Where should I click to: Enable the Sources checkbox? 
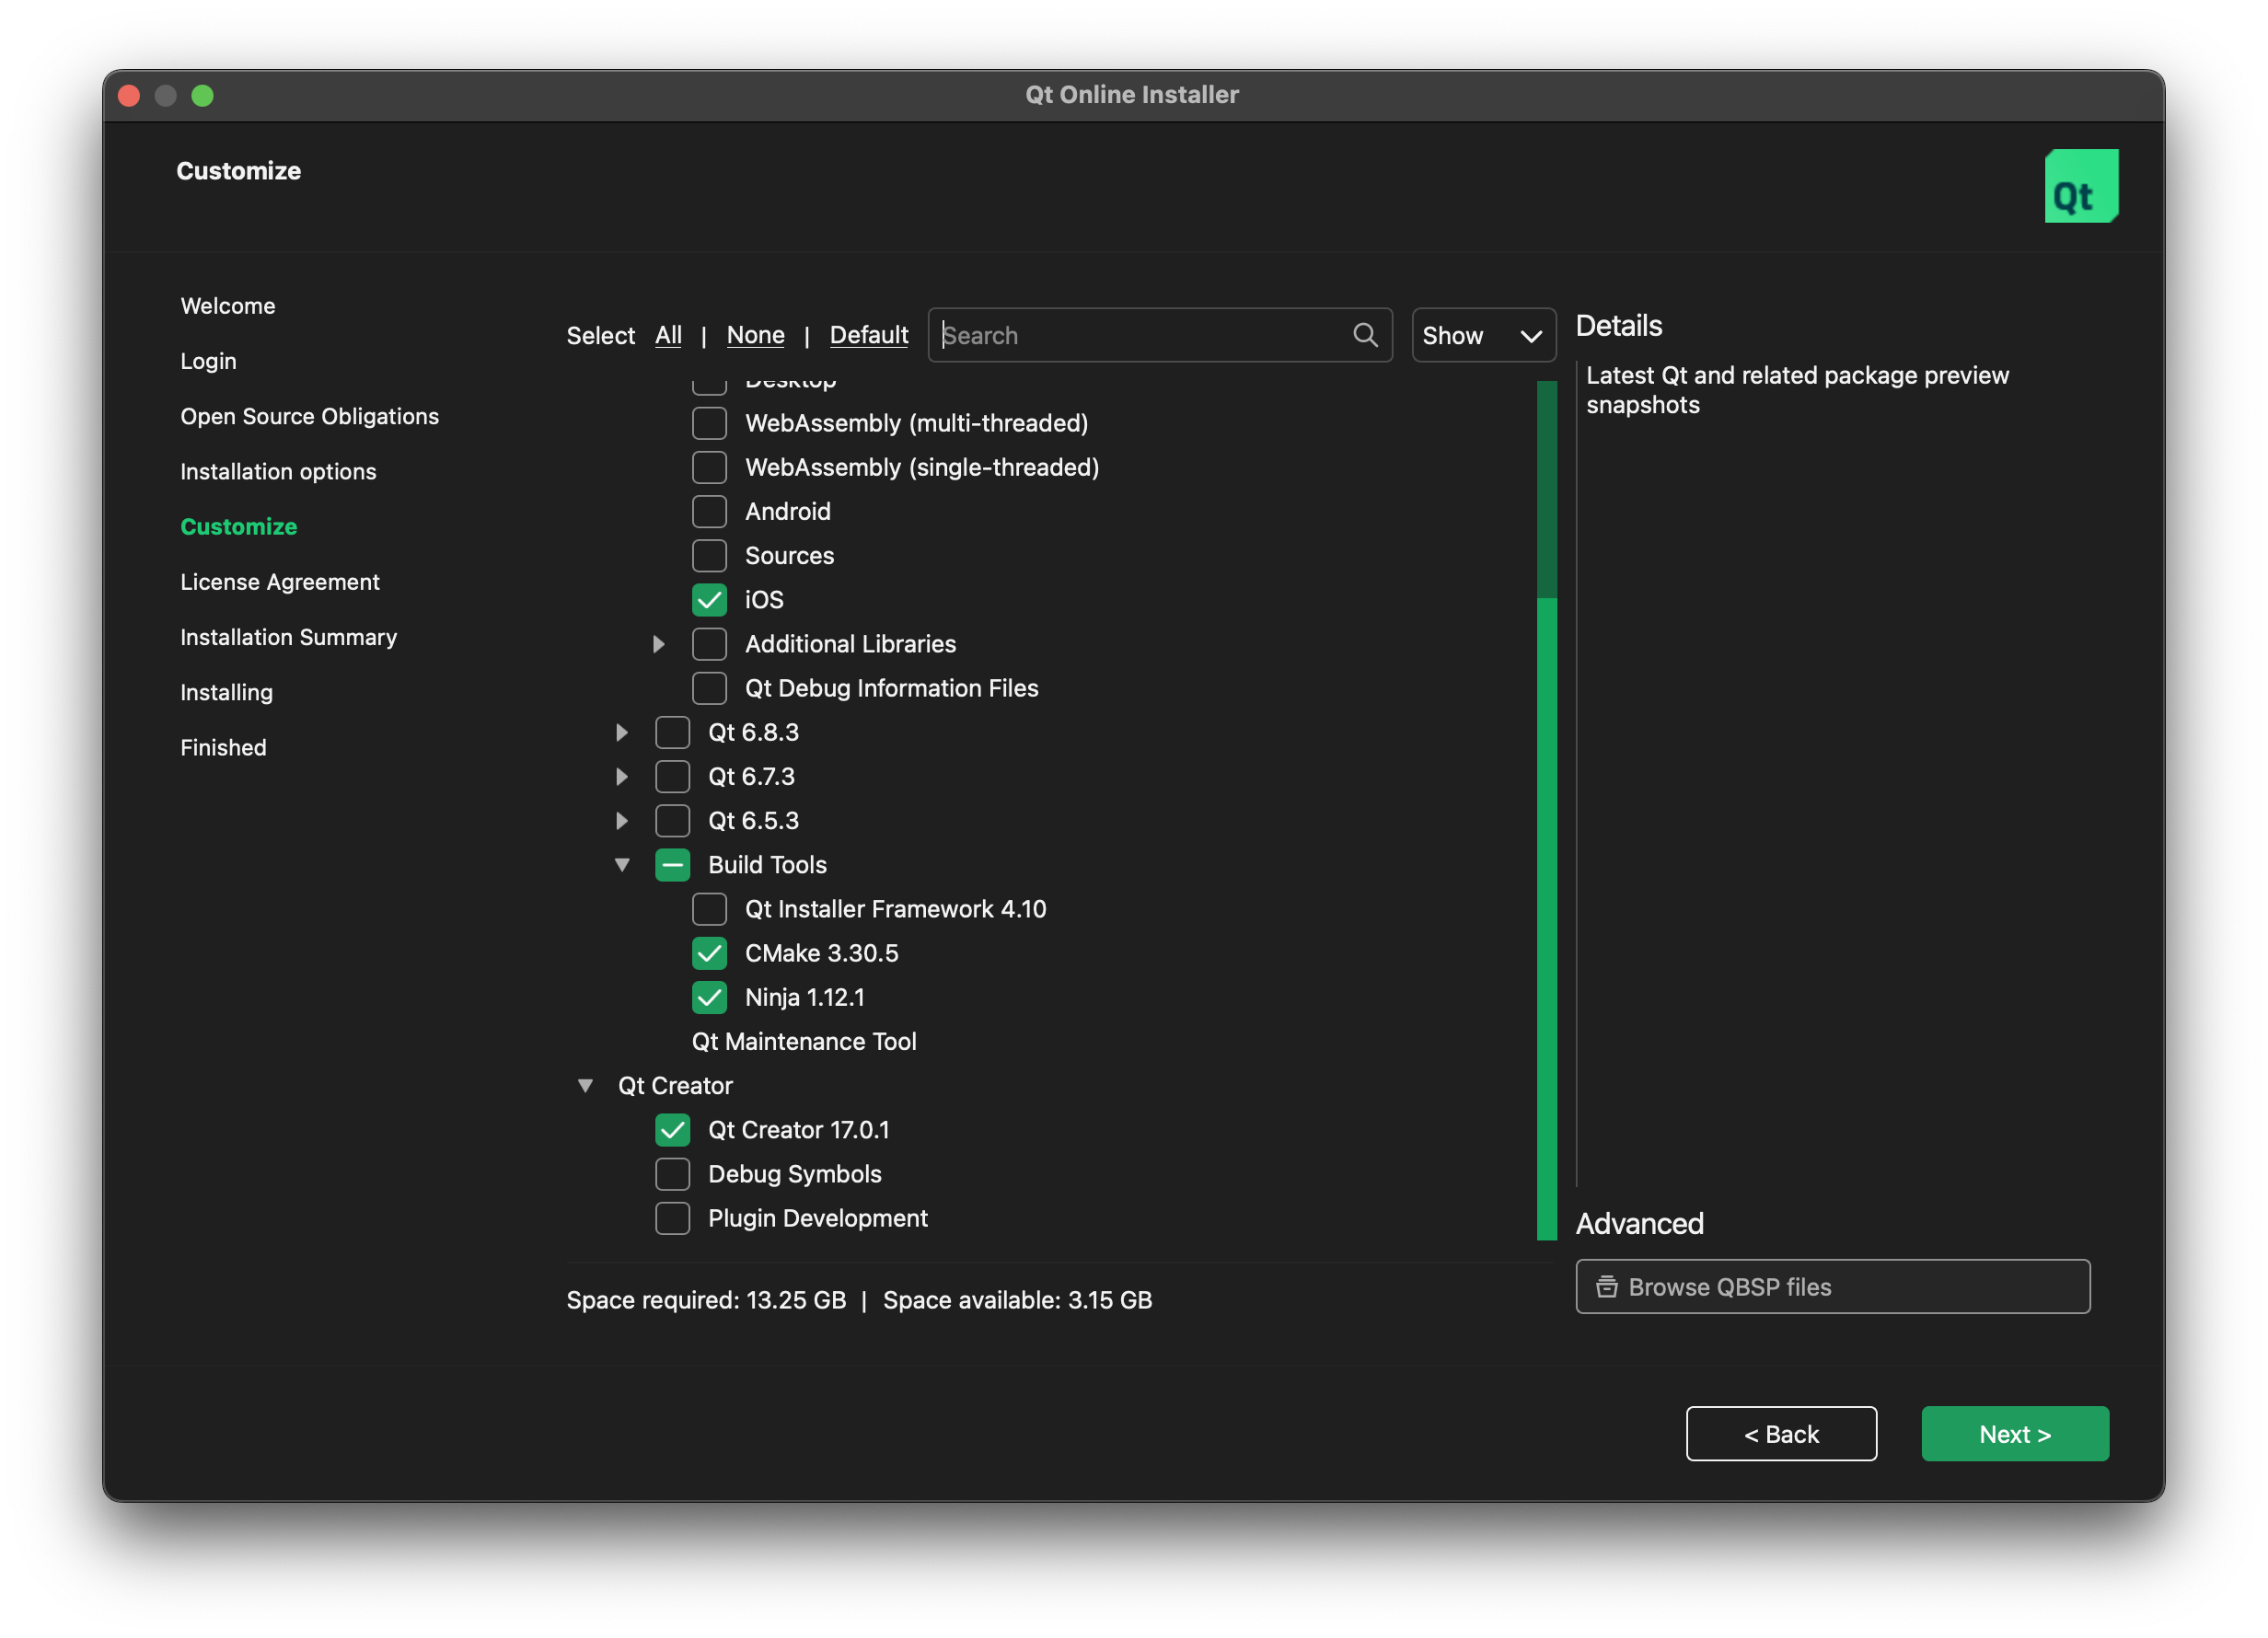[709, 555]
